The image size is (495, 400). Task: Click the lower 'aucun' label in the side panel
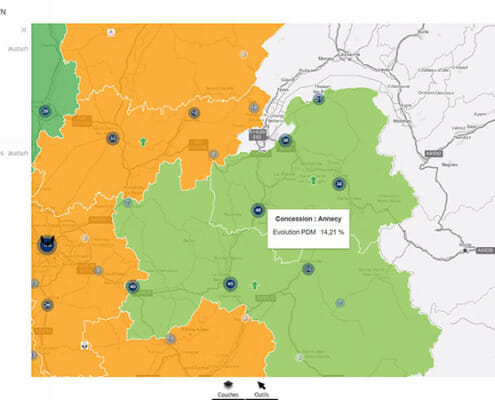(18, 153)
